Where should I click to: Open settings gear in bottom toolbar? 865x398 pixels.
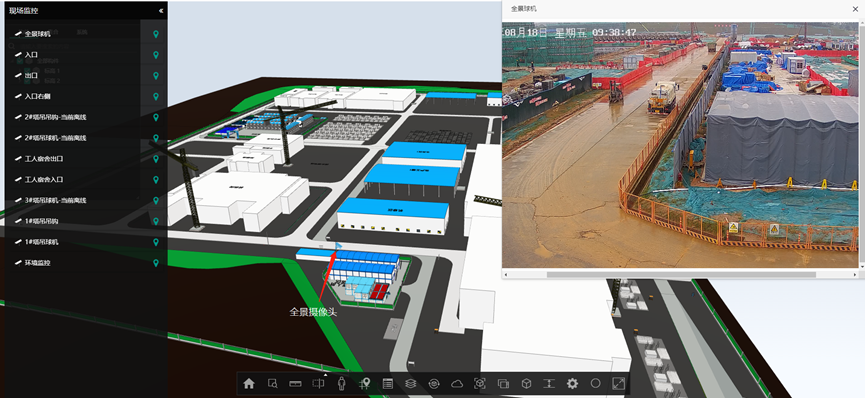[x=572, y=384]
